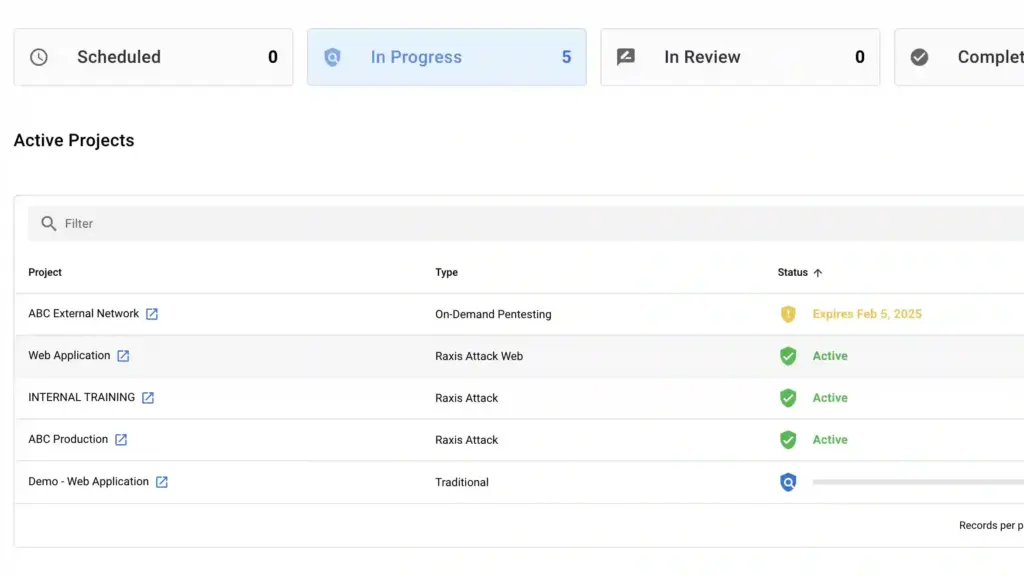Click the Status sort arrow icon
This screenshot has width=1024, height=576.
click(818, 273)
